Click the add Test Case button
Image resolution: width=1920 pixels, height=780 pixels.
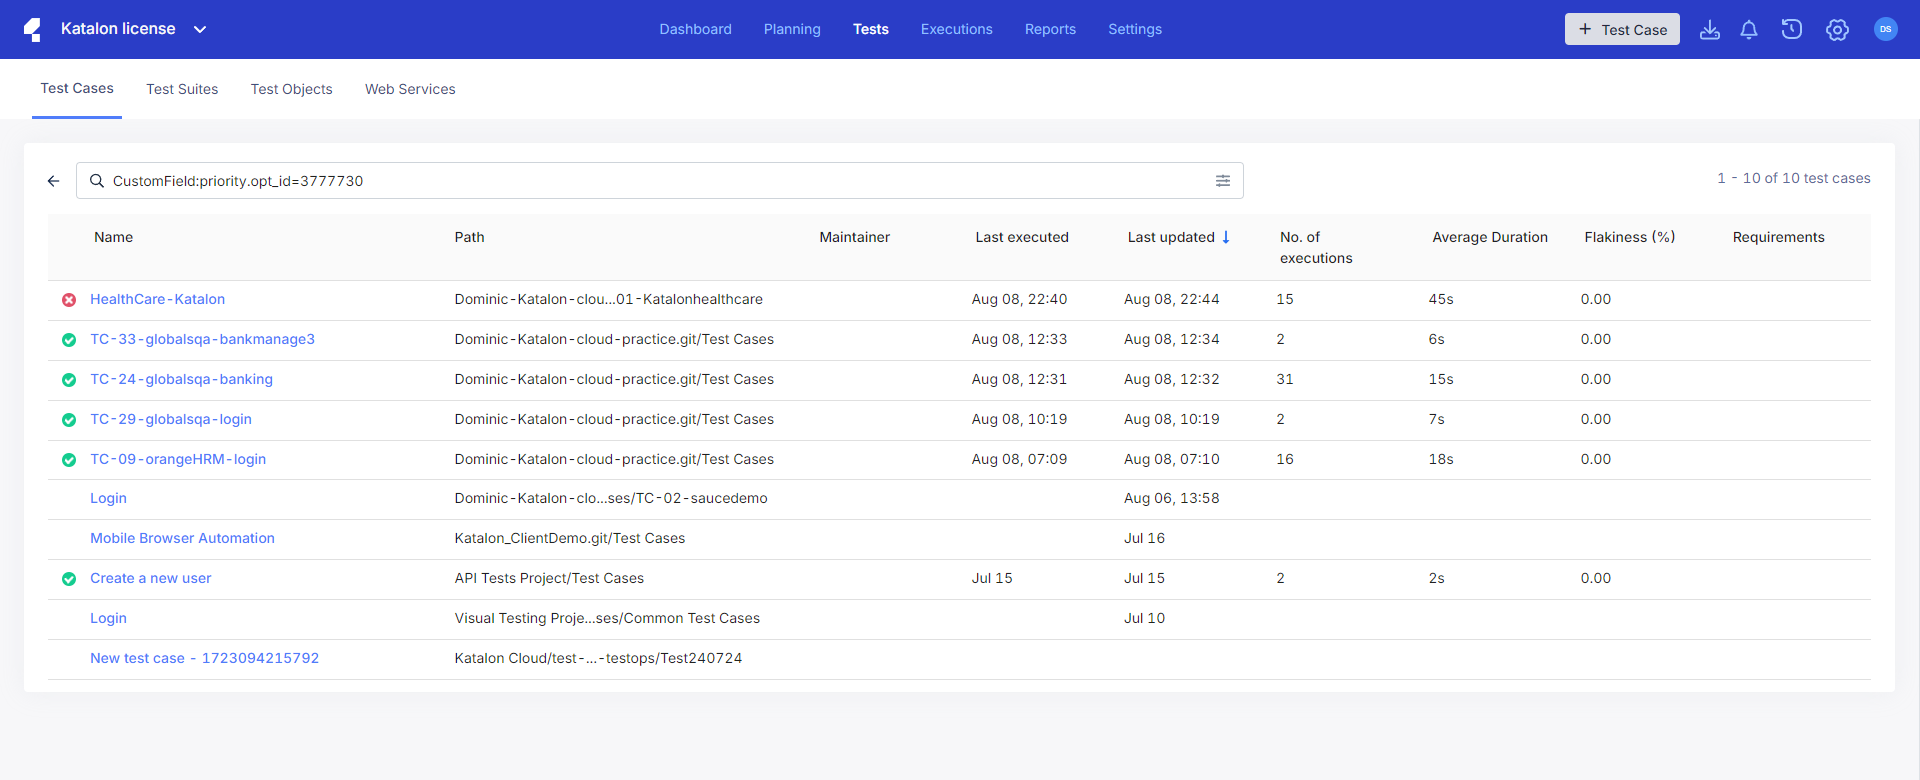[1621, 30]
